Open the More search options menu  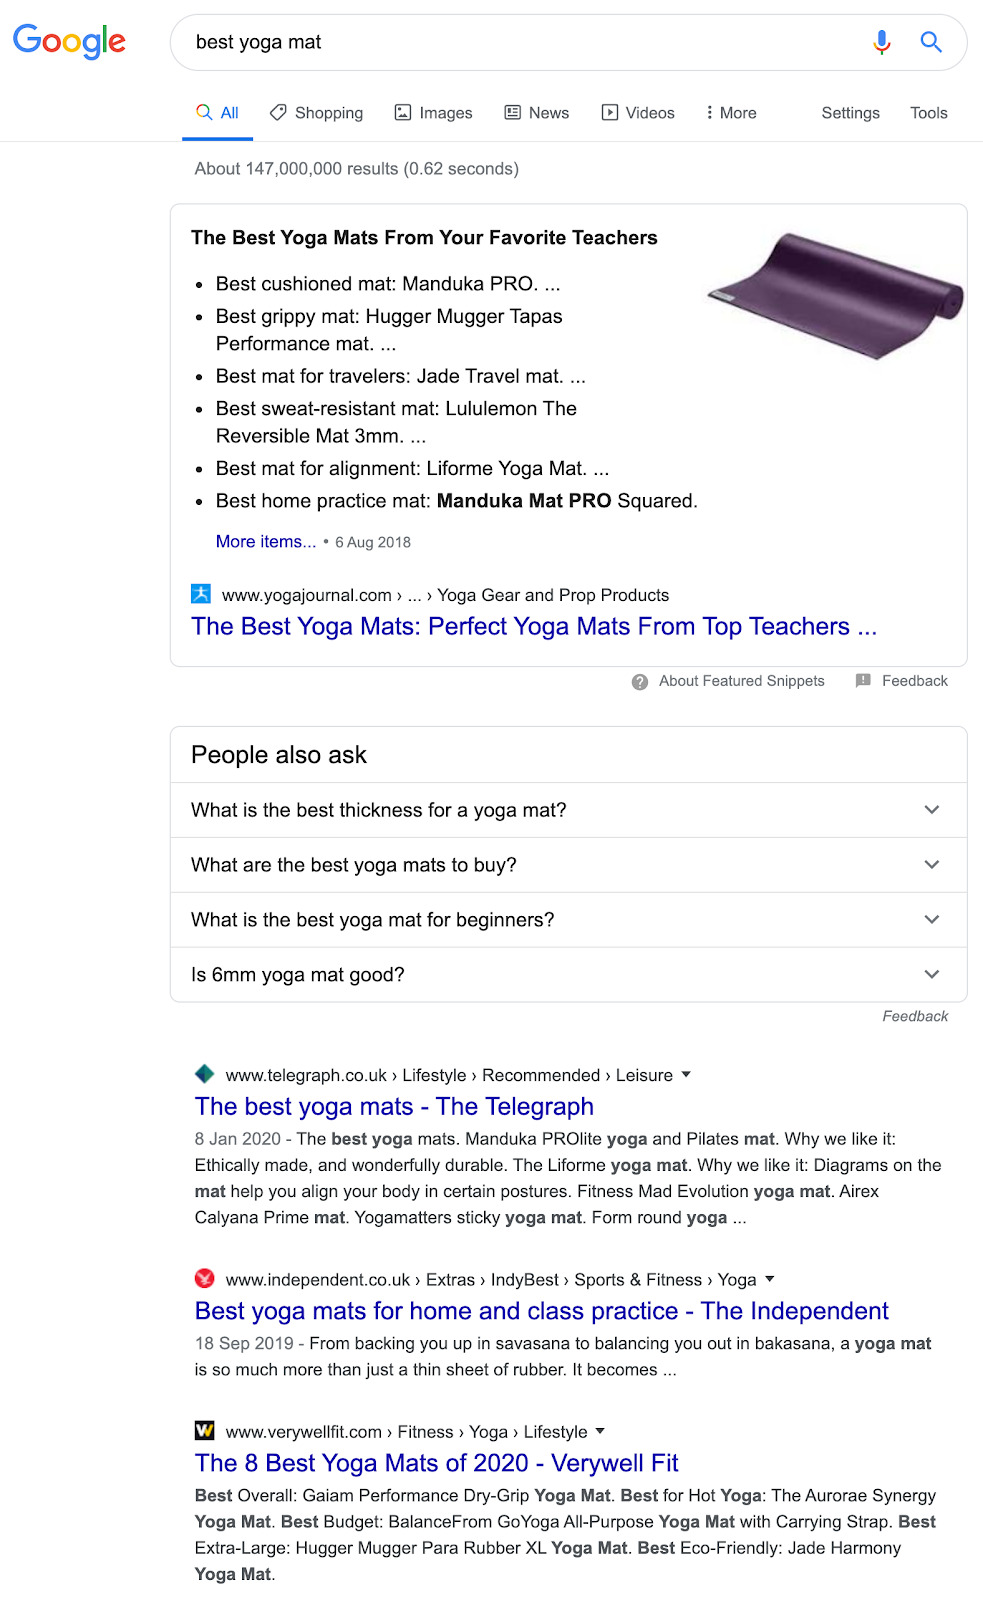[x=731, y=113]
